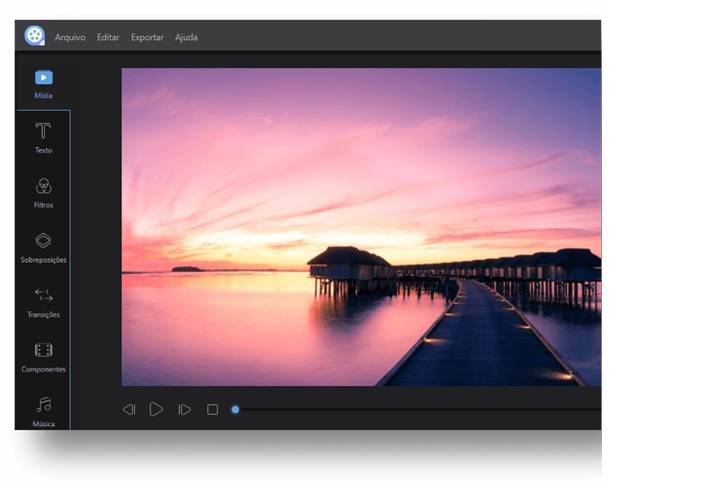Open the Editar menu
This screenshot has height=485, width=720.
tap(108, 37)
